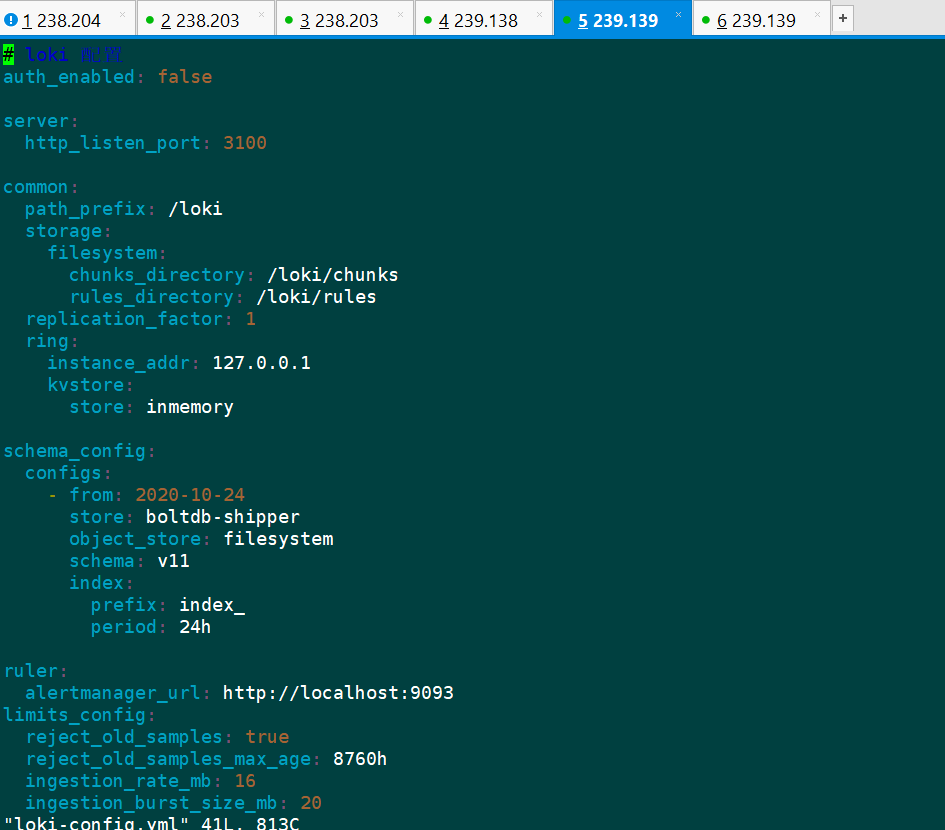Open a new session tab with plus button

point(843,19)
